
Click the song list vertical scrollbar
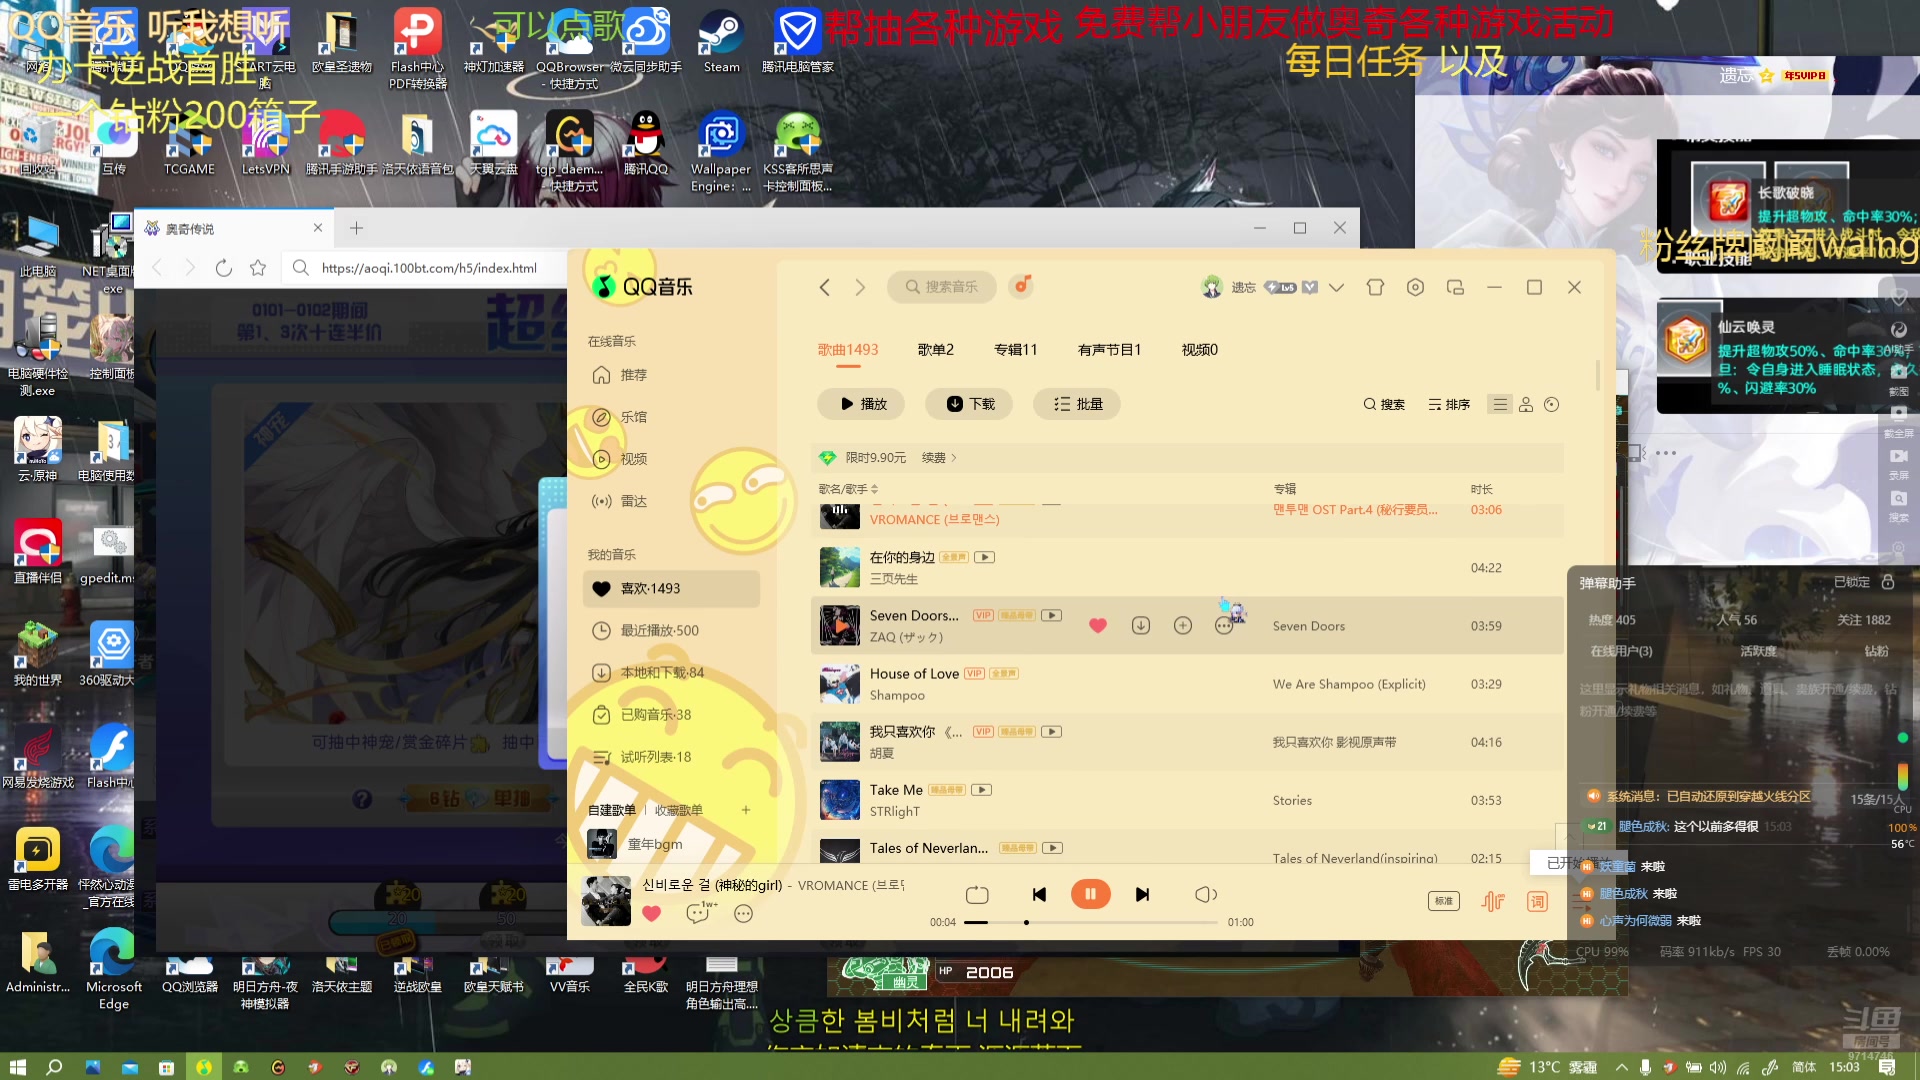[1597, 376]
